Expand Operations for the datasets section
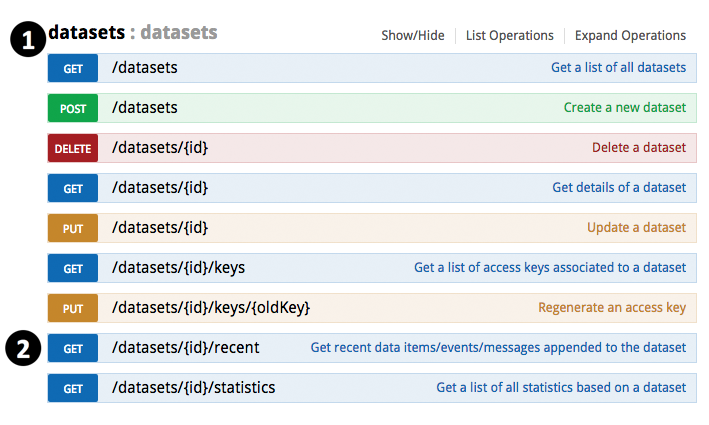This screenshot has height=425, width=709. coord(630,35)
